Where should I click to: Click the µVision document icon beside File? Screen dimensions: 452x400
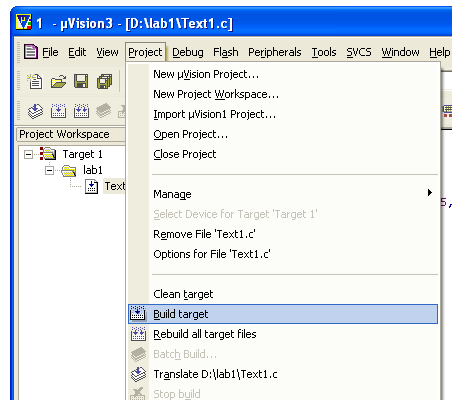click(31, 52)
